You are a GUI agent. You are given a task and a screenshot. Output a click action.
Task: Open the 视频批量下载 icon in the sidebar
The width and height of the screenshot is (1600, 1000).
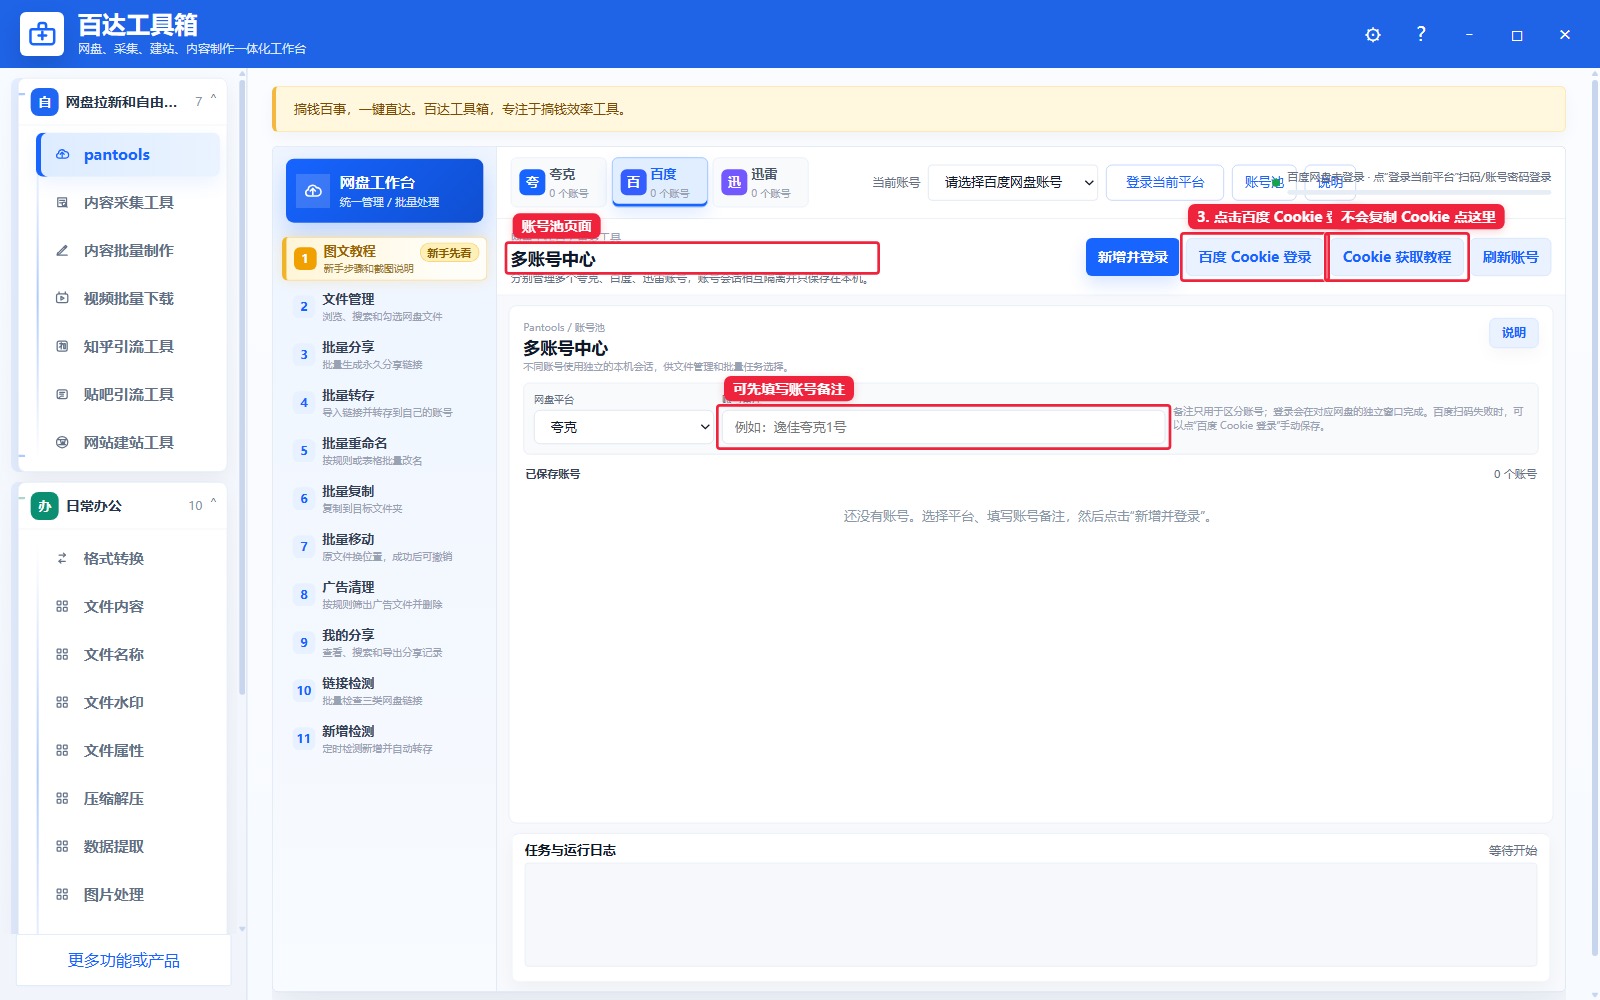(62, 299)
